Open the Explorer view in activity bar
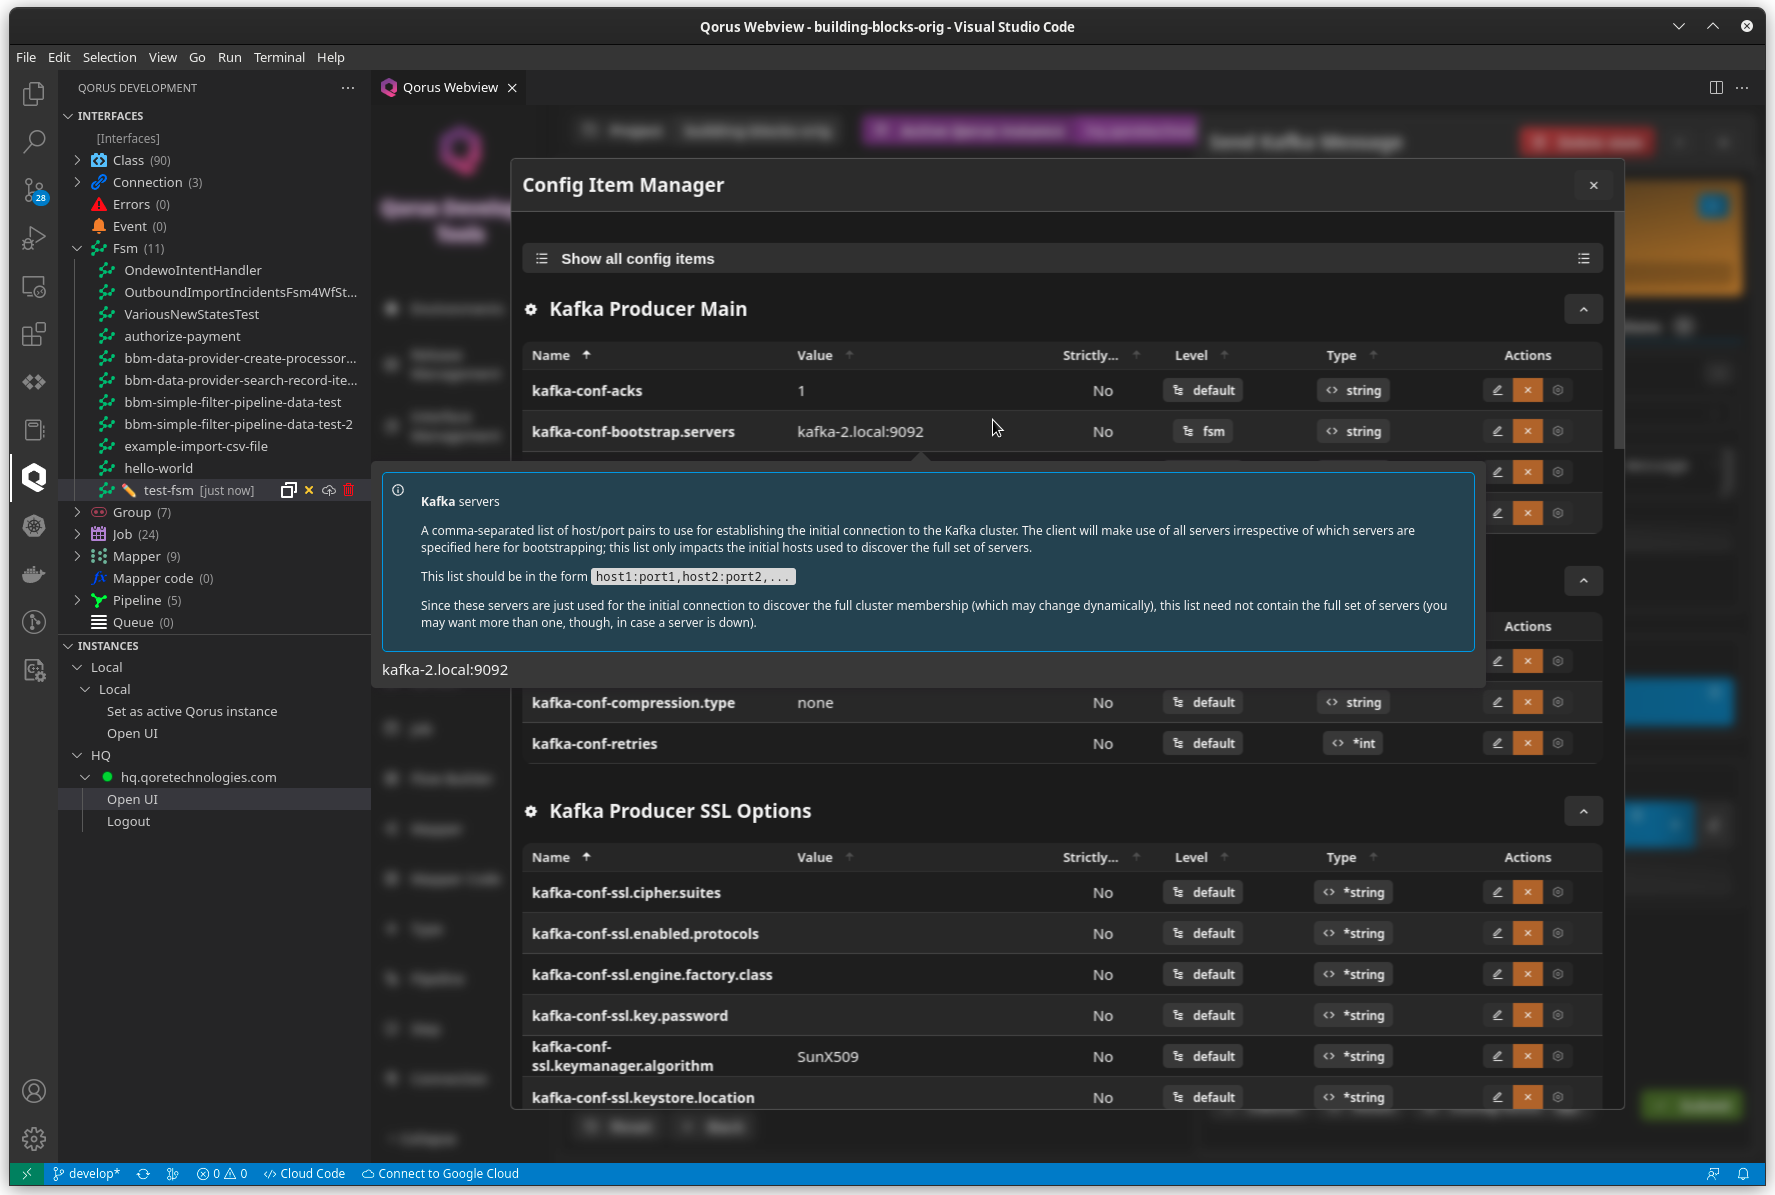Image resolution: width=1775 pixels, height=1195 pixels. point(34,94)
